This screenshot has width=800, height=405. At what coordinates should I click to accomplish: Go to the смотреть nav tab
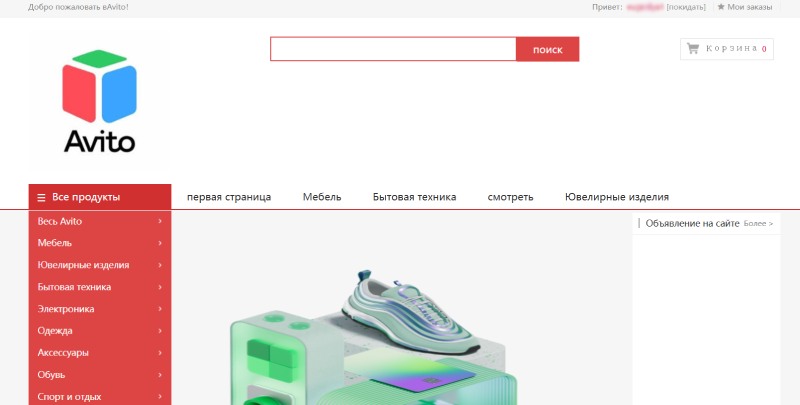510,197
